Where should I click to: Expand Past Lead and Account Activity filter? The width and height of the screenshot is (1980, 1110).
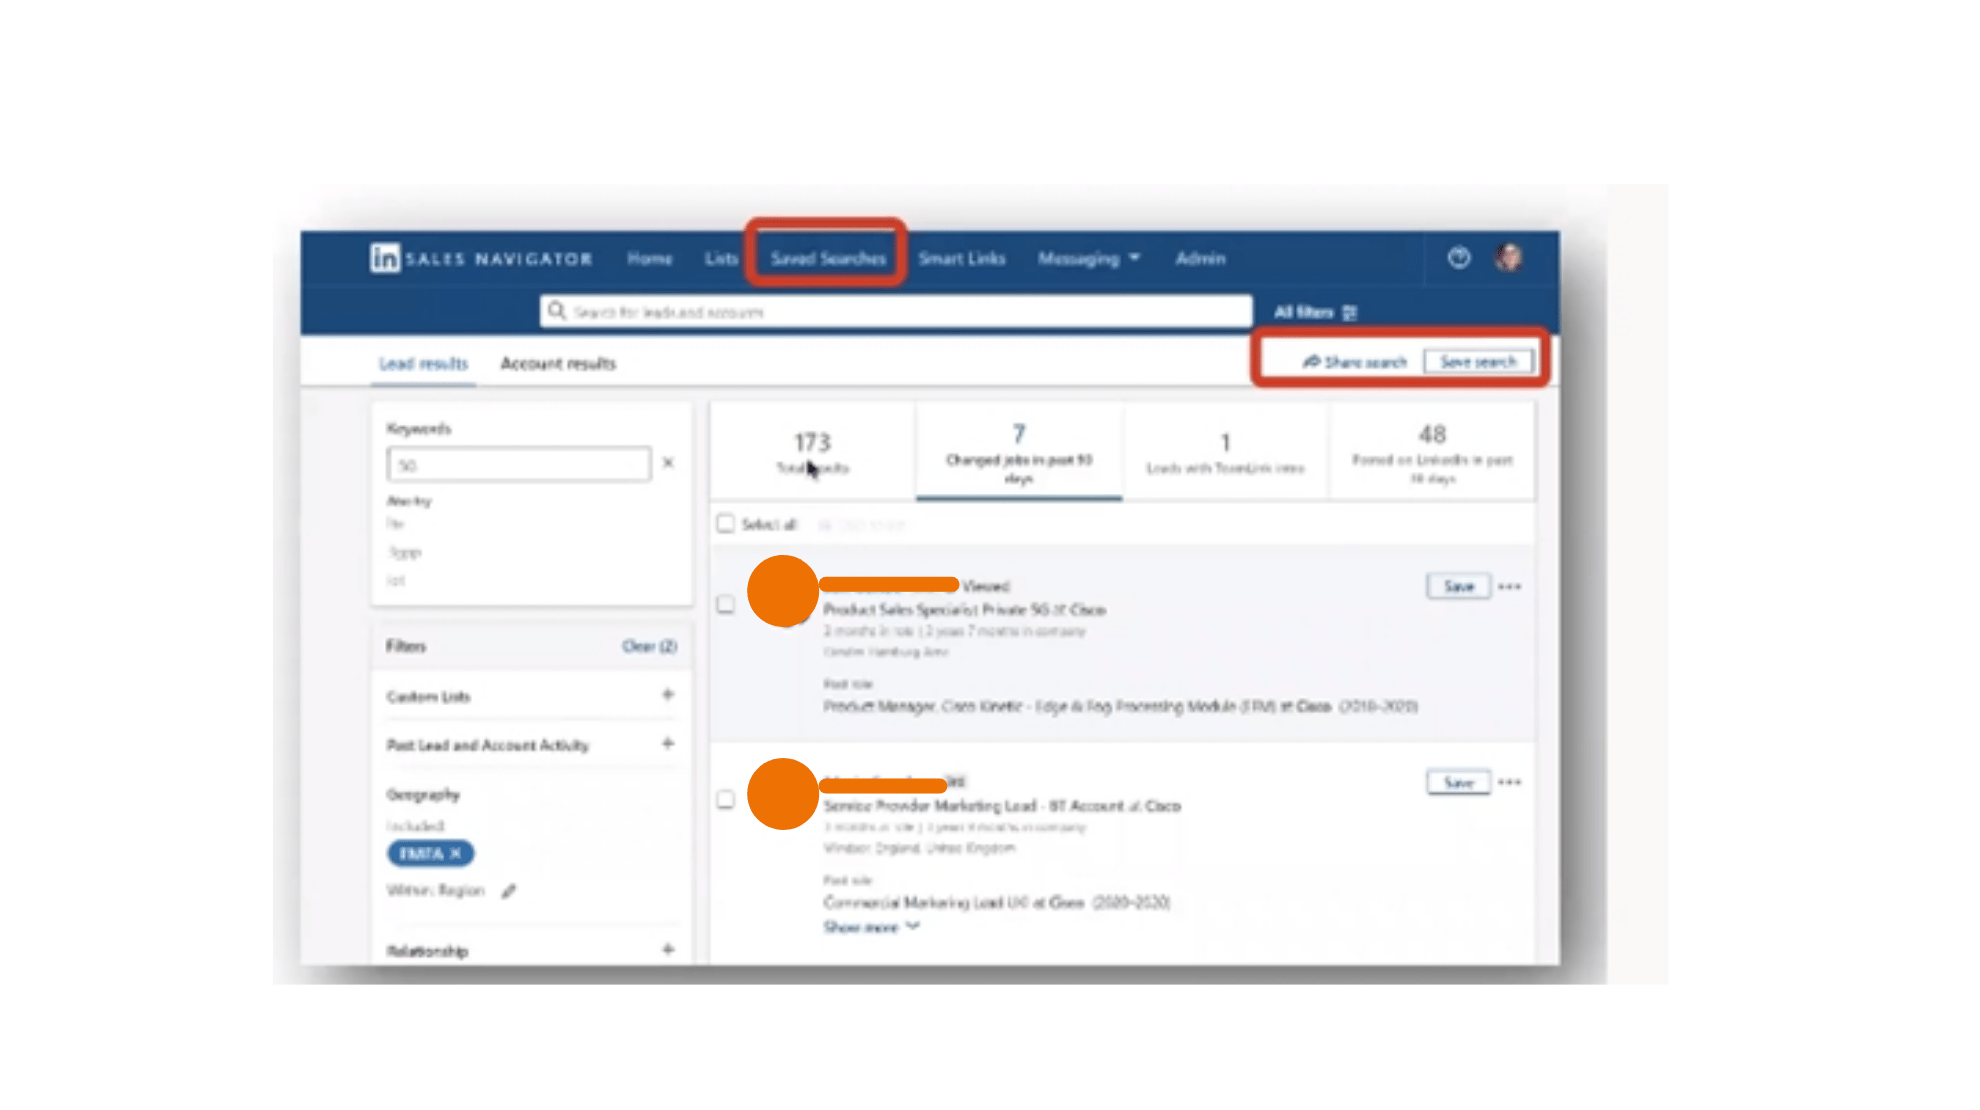pyautogui.click(x=668, y=744)
